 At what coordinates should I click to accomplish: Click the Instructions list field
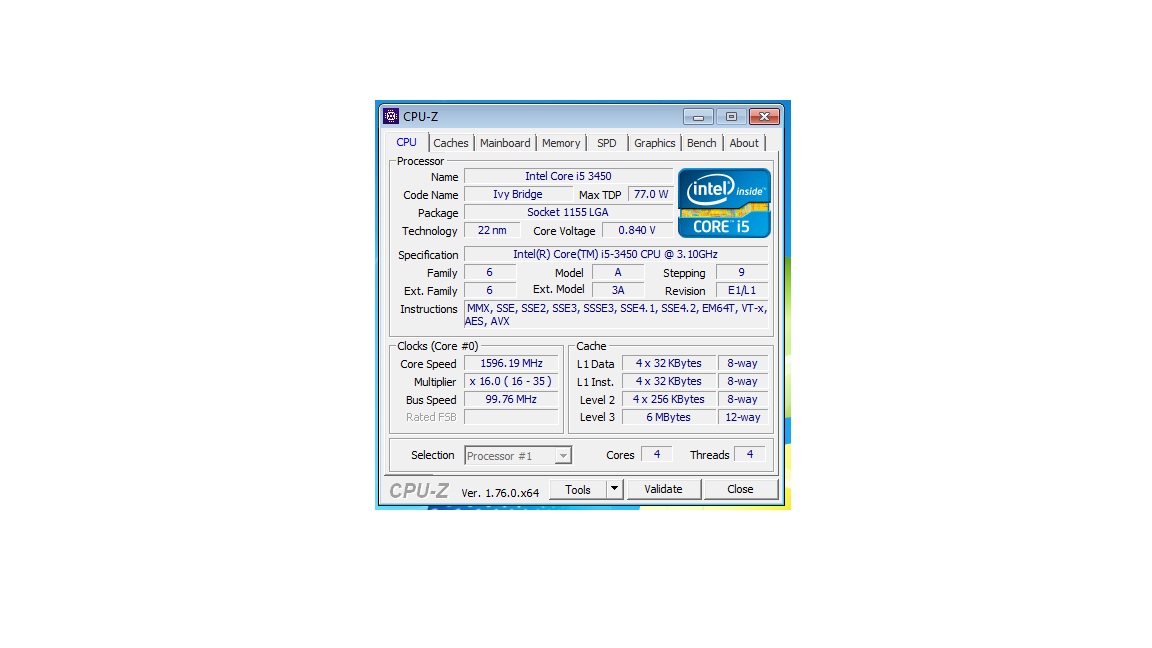tap(616, 314)
